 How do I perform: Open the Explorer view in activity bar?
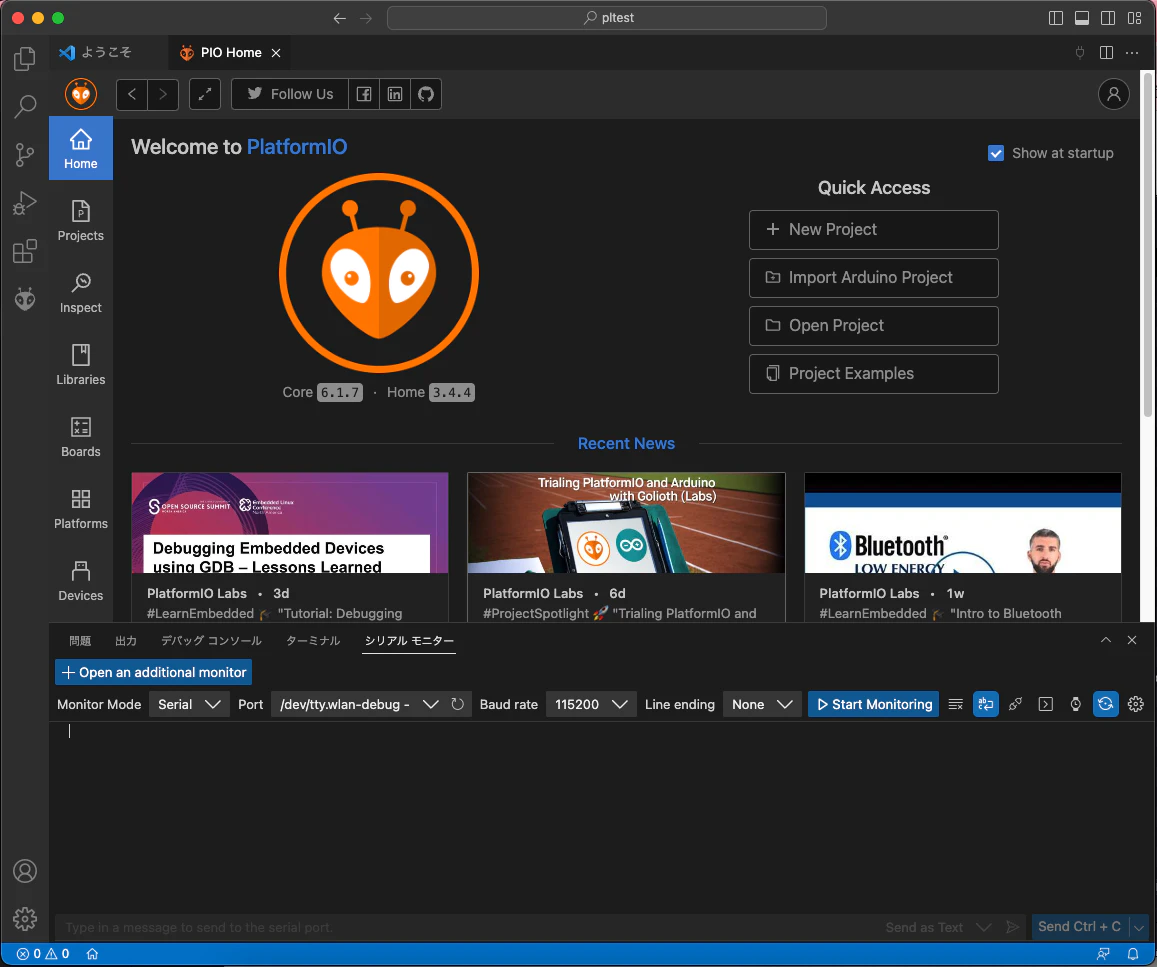coord(24,58)
